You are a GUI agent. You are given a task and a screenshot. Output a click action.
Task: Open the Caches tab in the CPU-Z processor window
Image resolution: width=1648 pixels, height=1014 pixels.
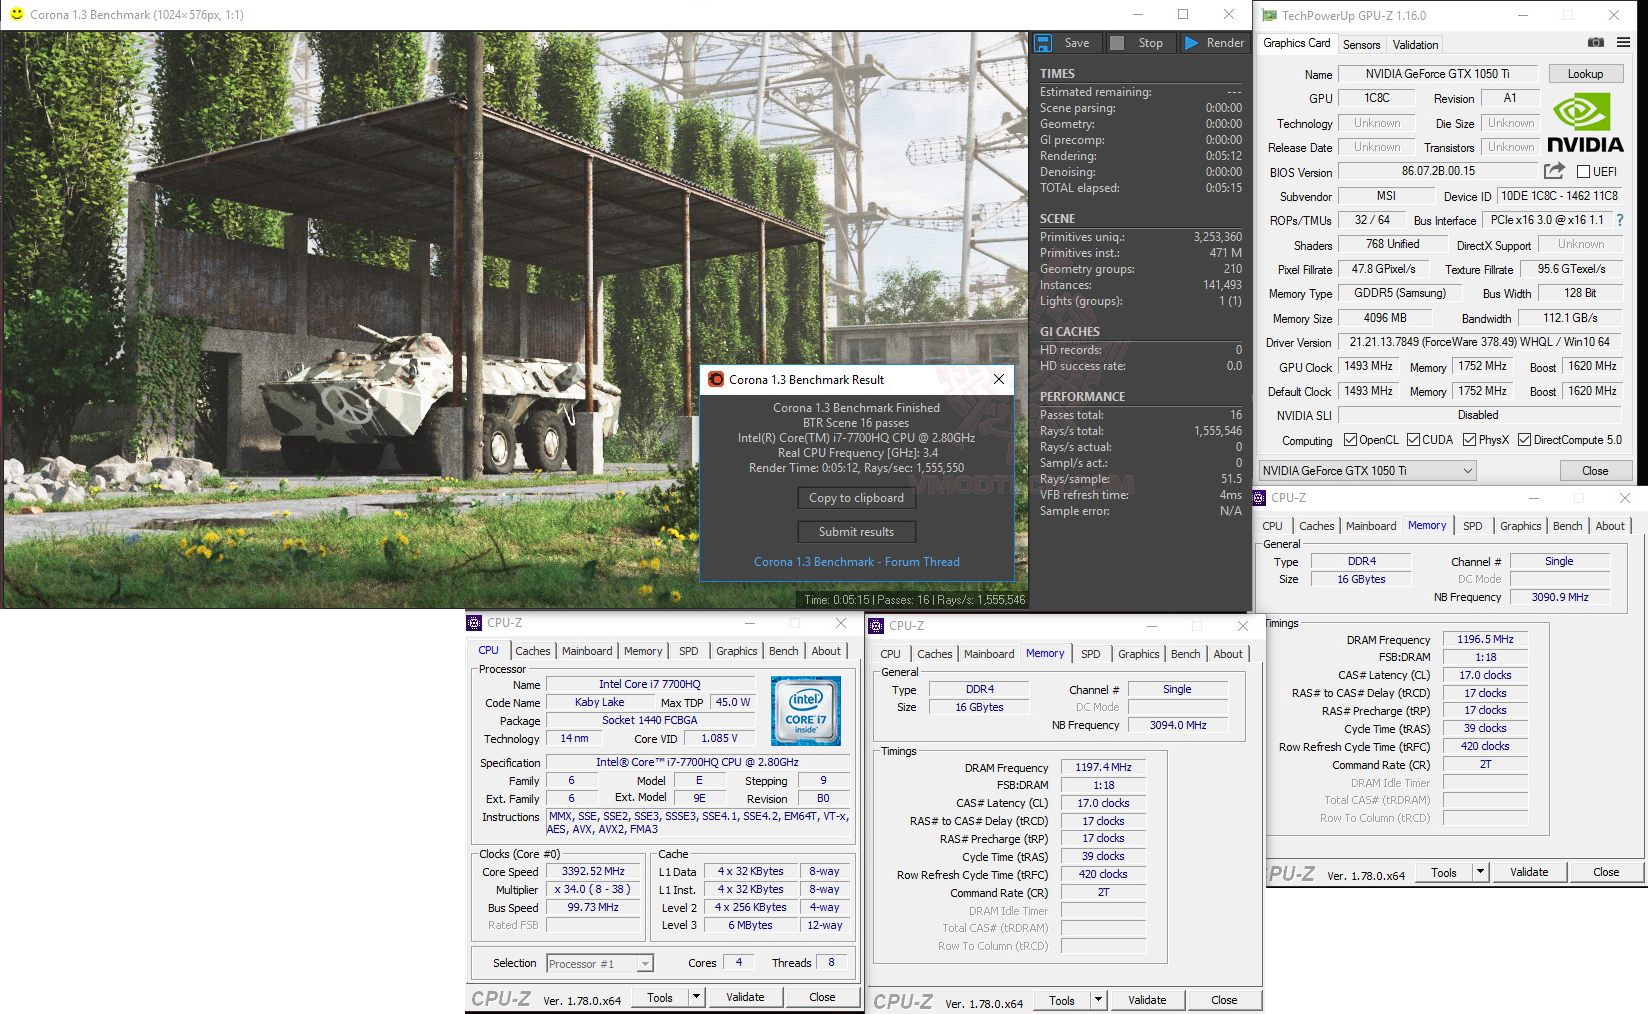533,651
